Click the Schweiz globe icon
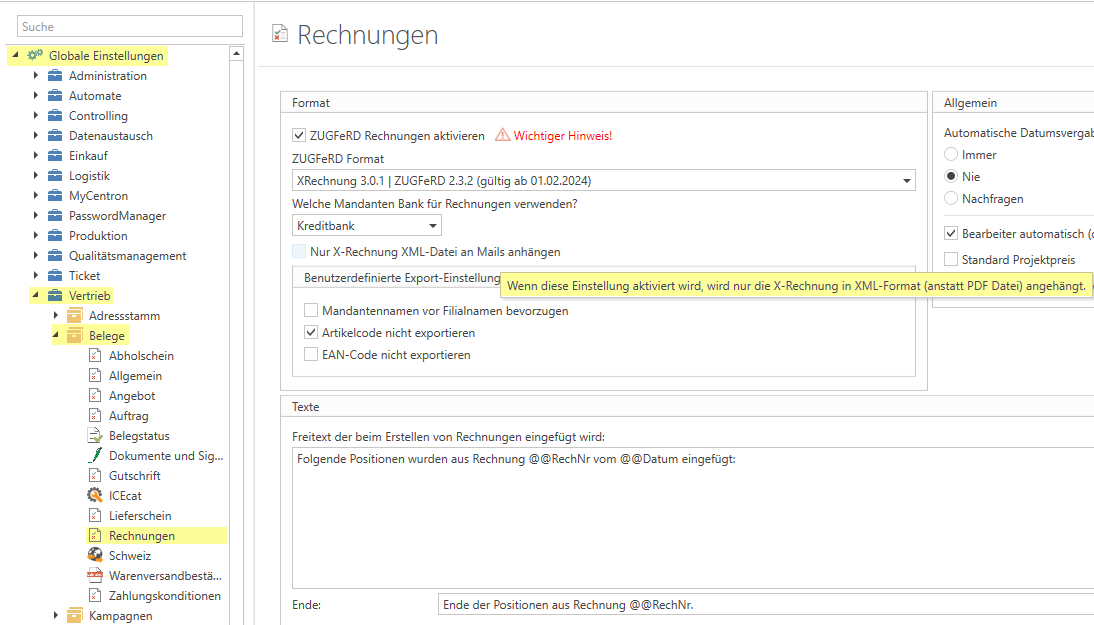 [x=95, y=556]
